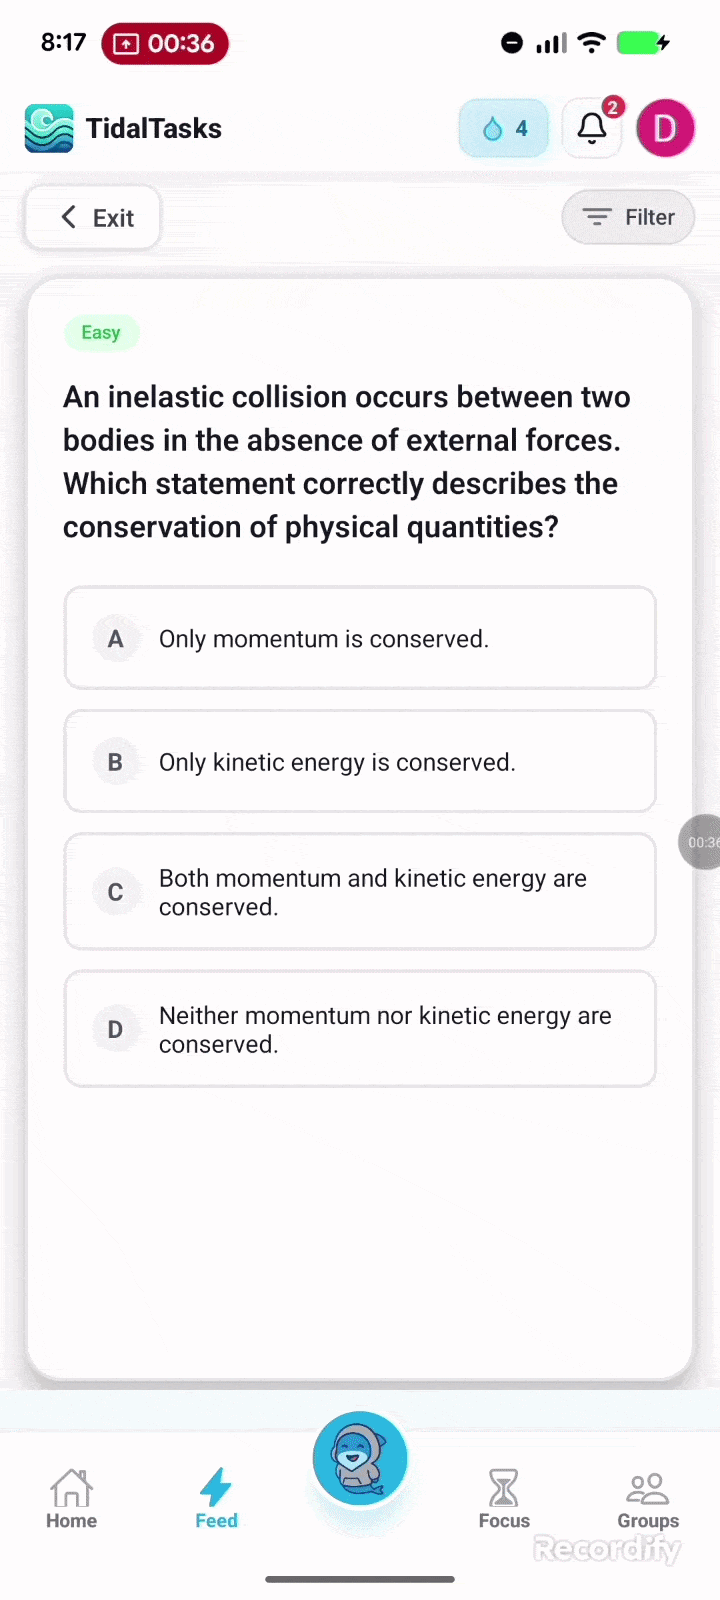Open the Filter options

[x=628, y=217]
